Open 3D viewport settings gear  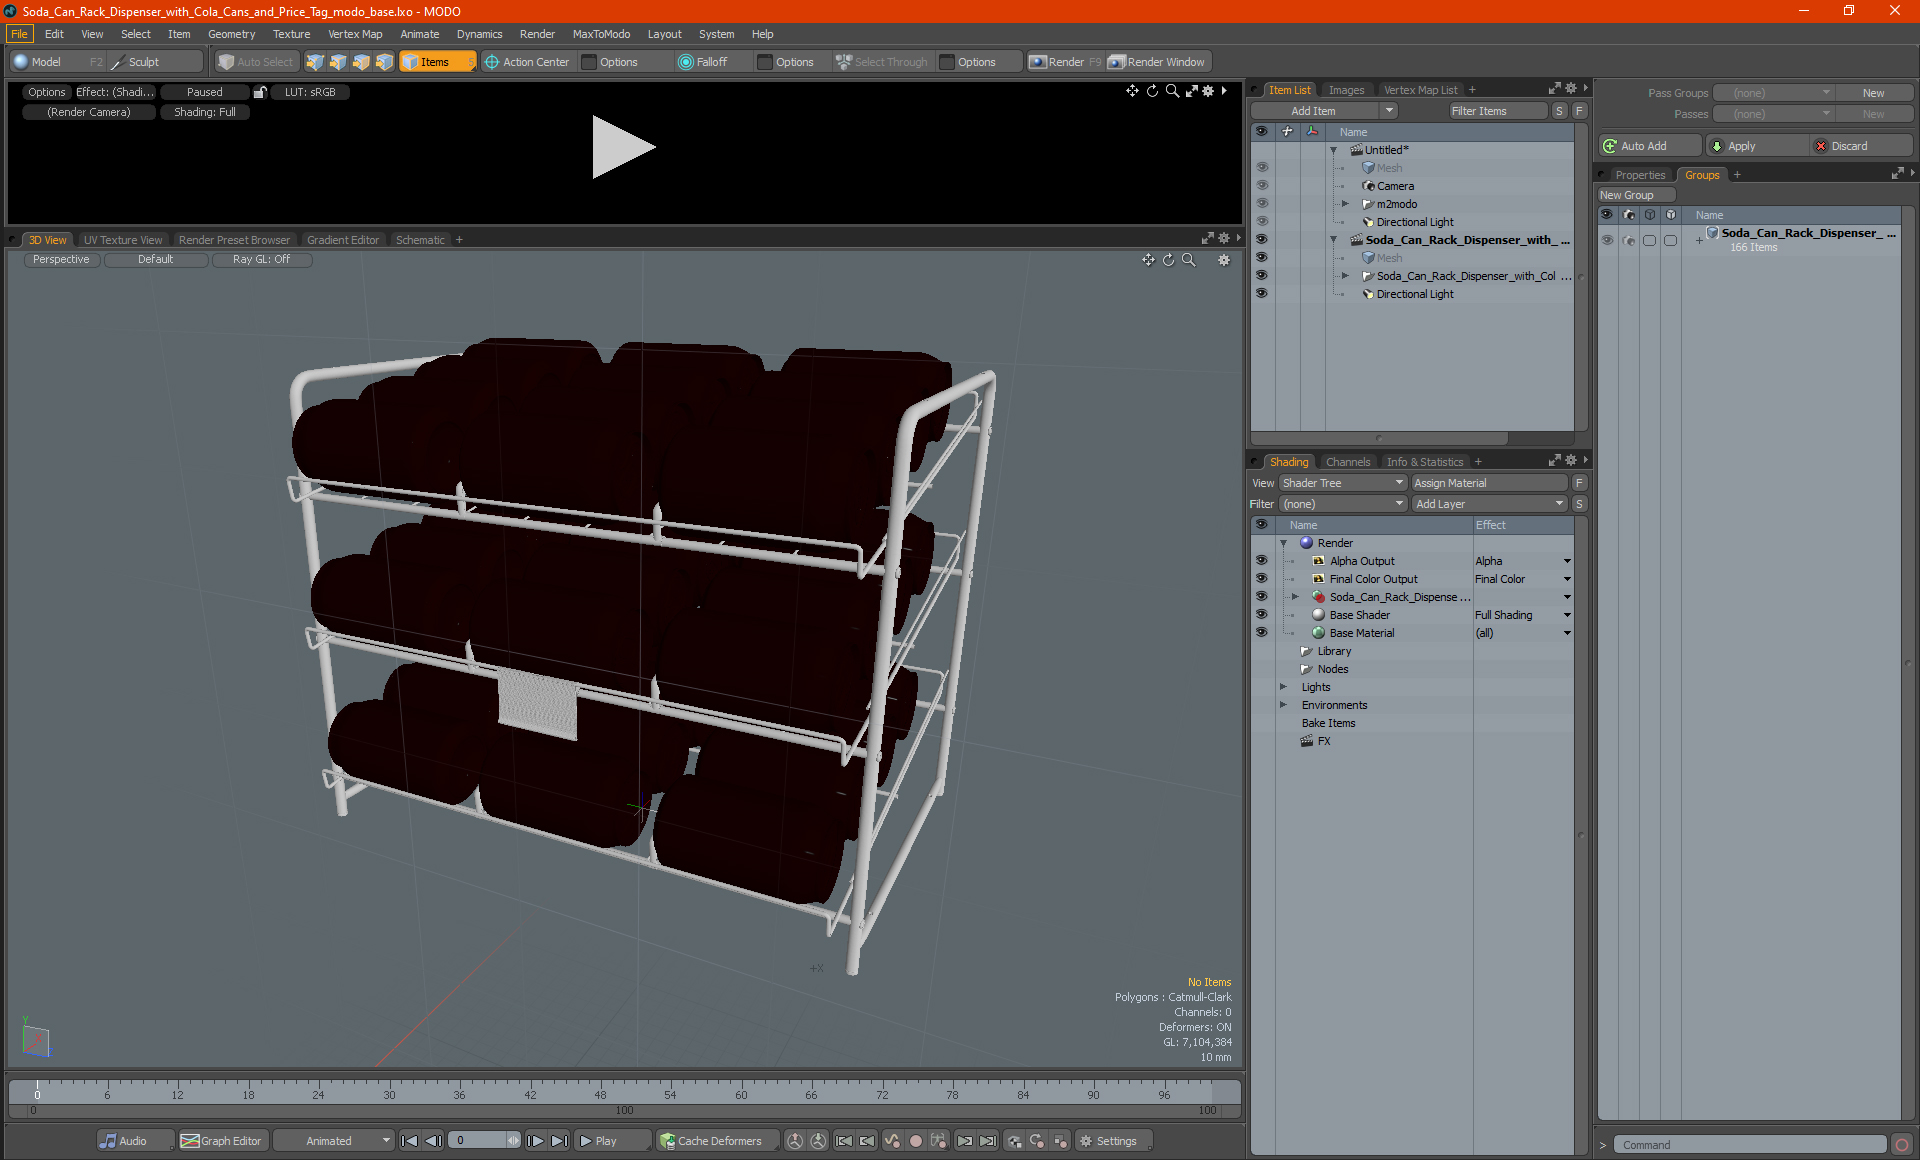pos(1224,260)
